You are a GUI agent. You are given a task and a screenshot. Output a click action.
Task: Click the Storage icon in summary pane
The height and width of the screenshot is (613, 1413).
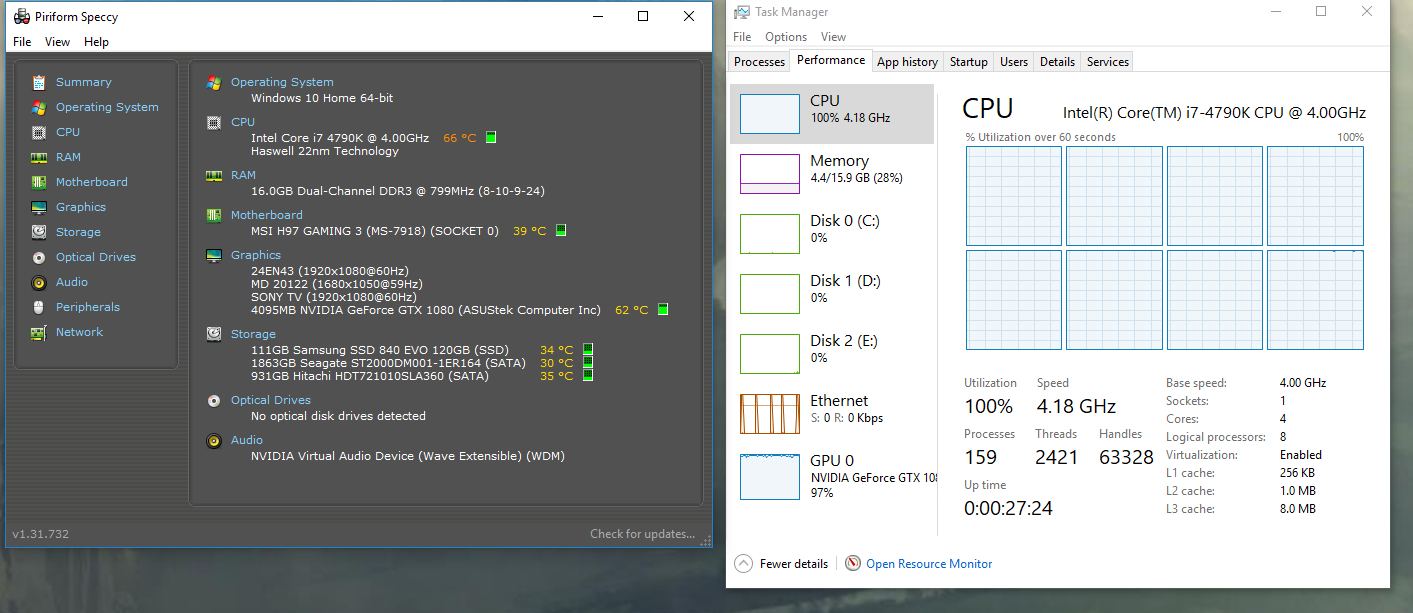214,334
